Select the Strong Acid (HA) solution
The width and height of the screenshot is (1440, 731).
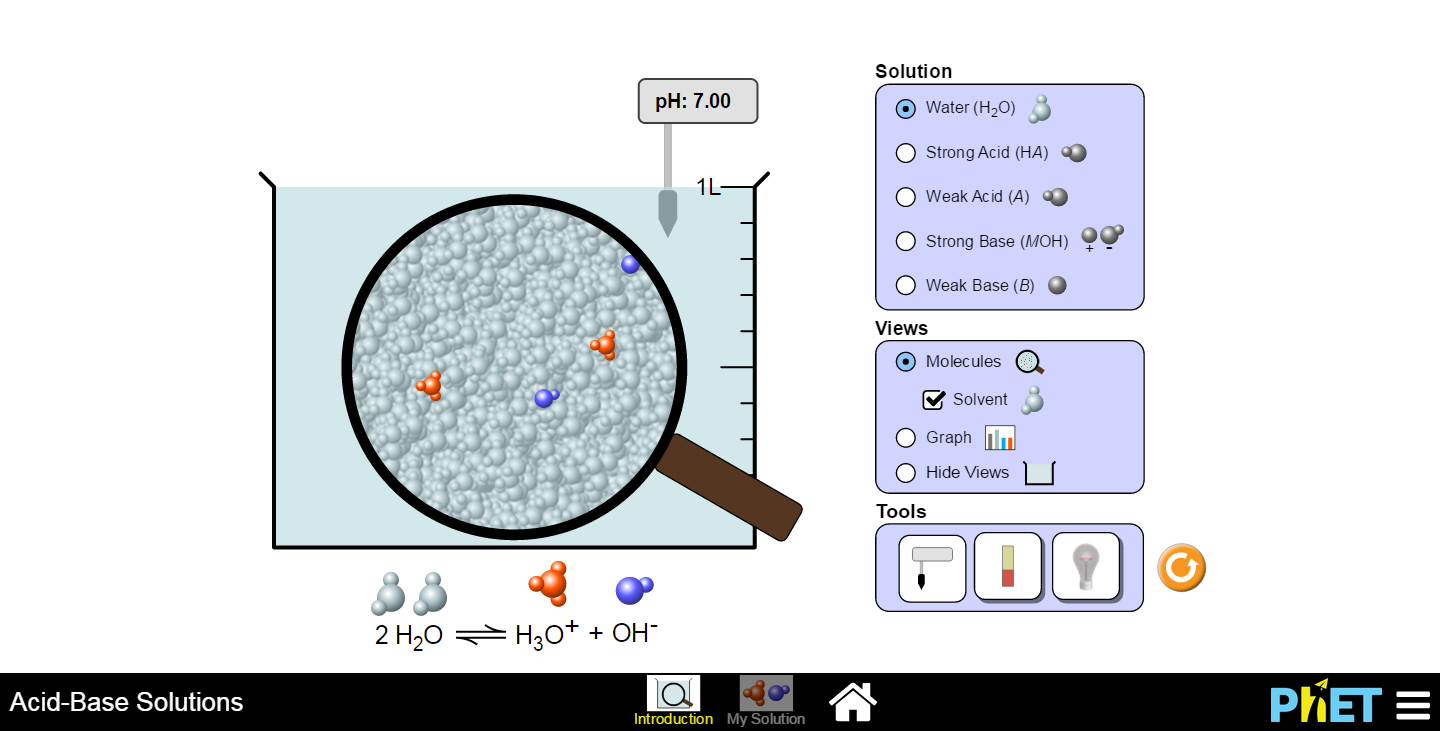coord(905,153)
